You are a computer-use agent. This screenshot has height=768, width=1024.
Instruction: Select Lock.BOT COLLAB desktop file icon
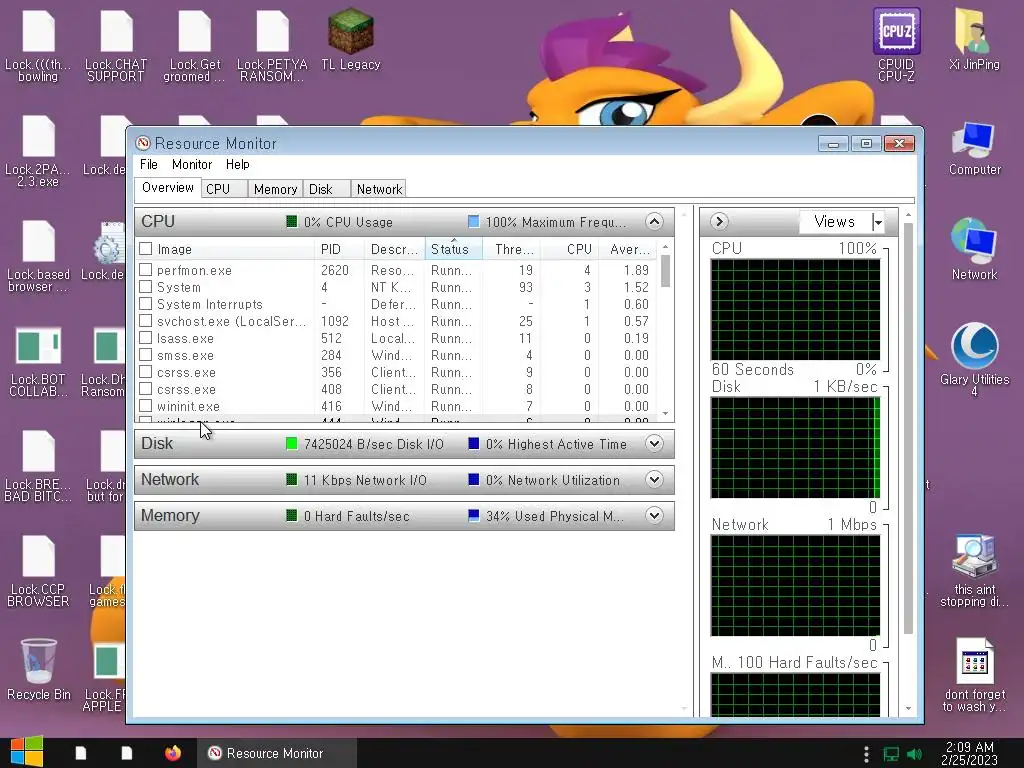[x=38, y=361]
